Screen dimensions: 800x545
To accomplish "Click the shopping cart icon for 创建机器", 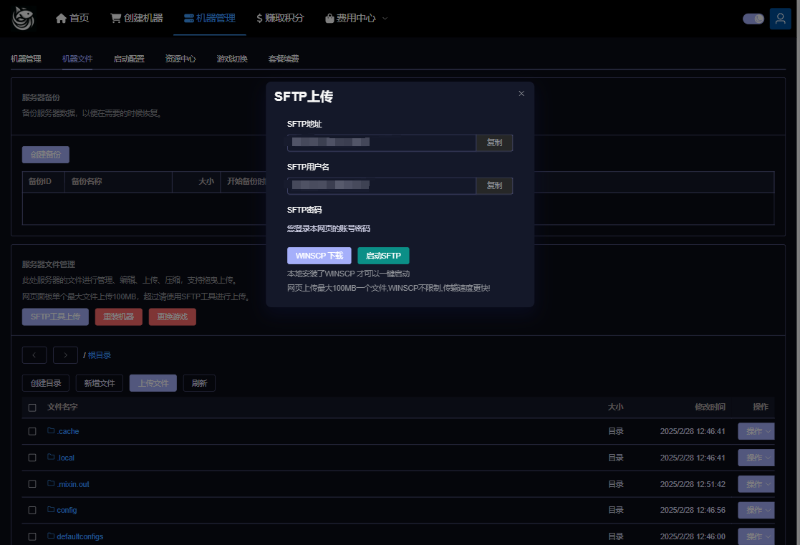I will pyautogui.click(x=116, y=18).
